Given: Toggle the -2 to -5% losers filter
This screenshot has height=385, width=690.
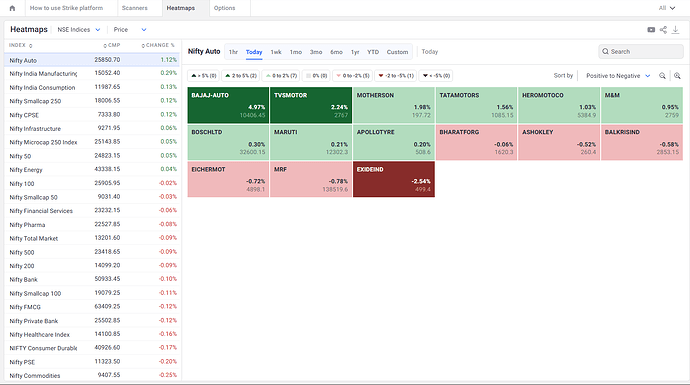Looking at the screenshot, I should (396, 76).
